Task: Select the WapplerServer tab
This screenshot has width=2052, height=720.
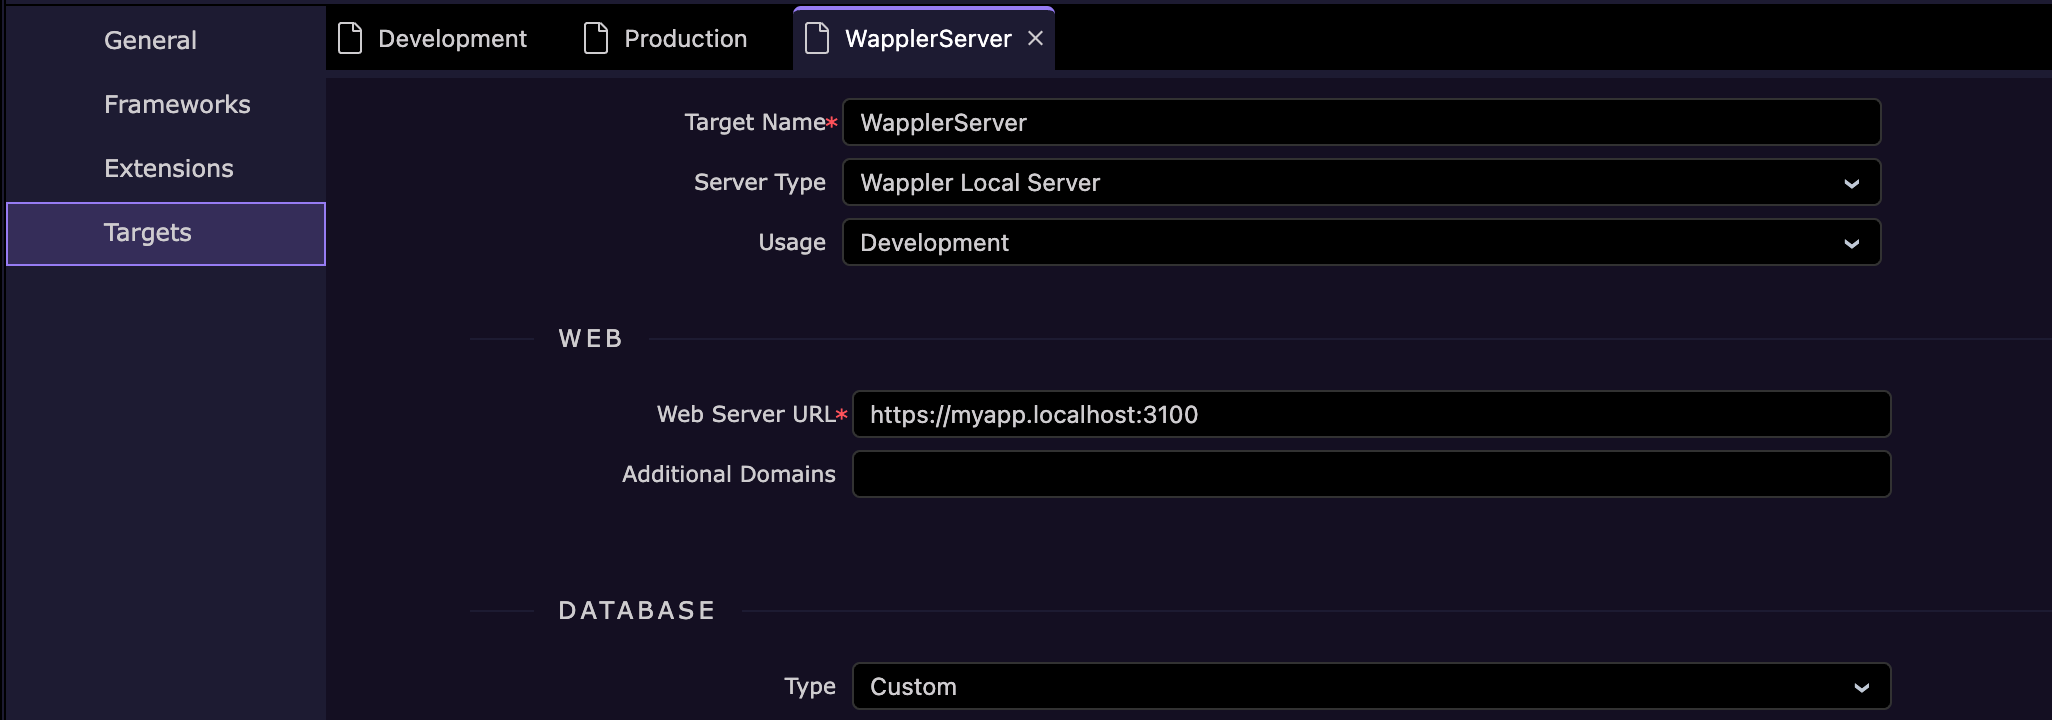Action: [927, 39]
